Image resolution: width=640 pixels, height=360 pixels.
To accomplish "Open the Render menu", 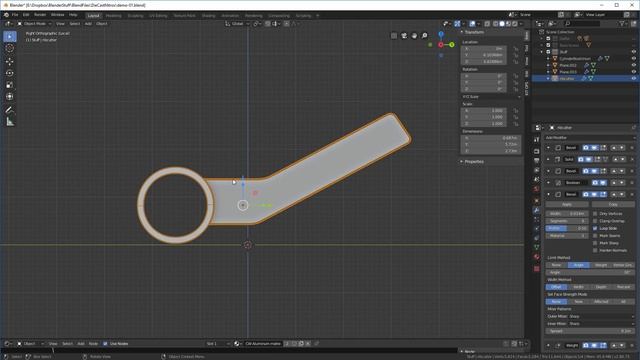I will click(40, 15).
